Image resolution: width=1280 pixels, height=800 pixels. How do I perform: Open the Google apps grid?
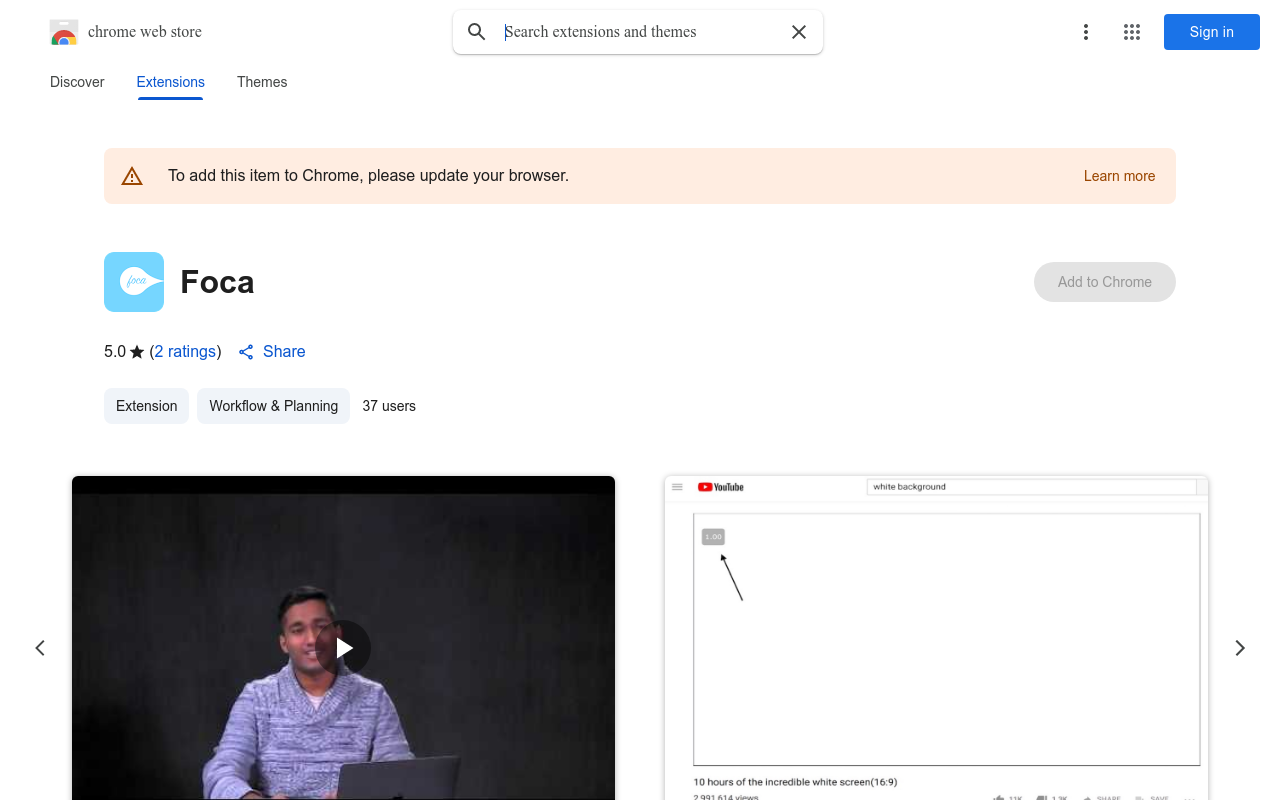[1132, 32]
